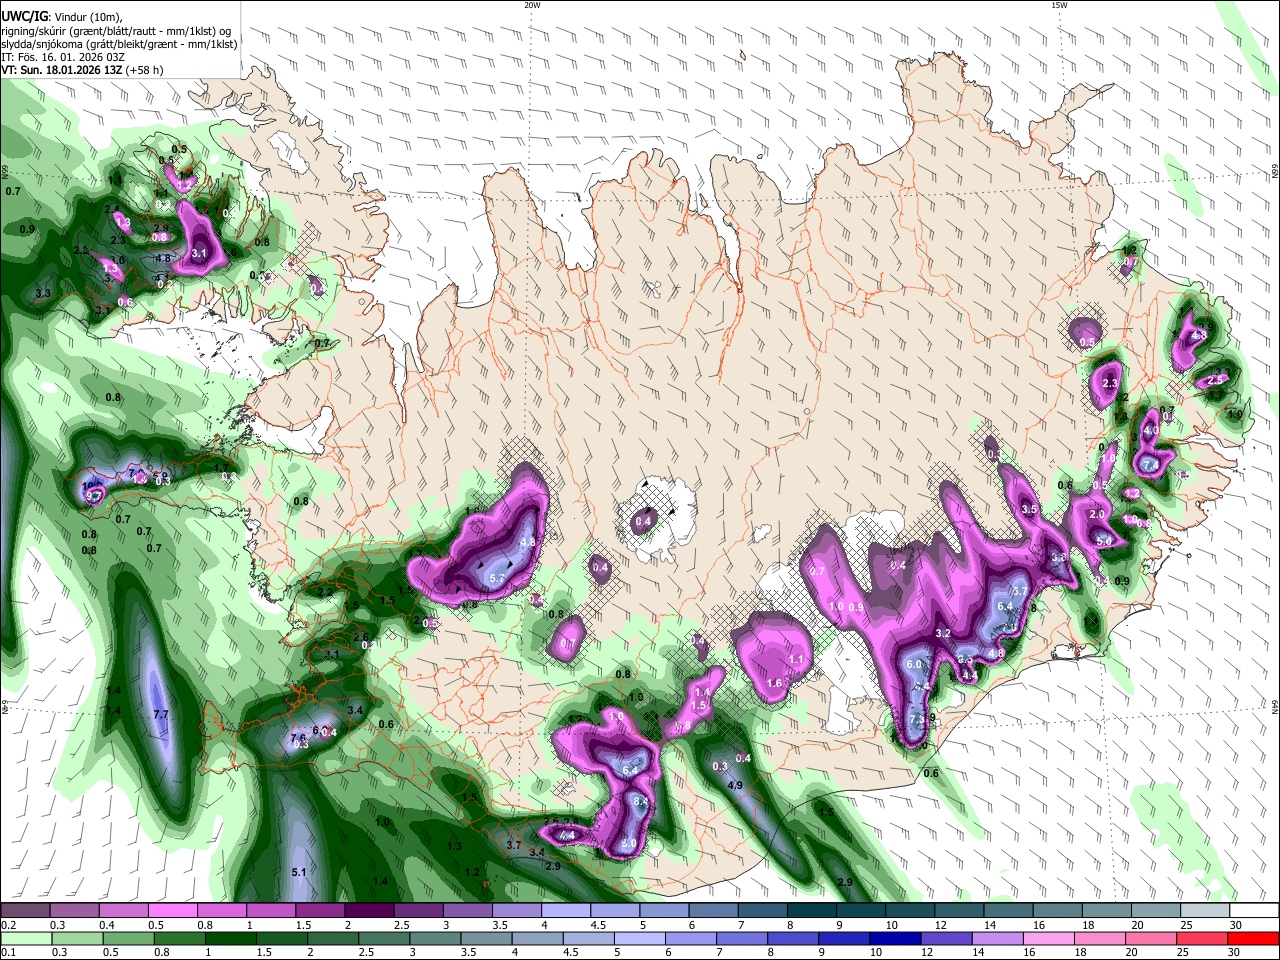Click the '20W' longitude label
The image size is (1280, 960).
pyautogui.click(x=533, y=5)
